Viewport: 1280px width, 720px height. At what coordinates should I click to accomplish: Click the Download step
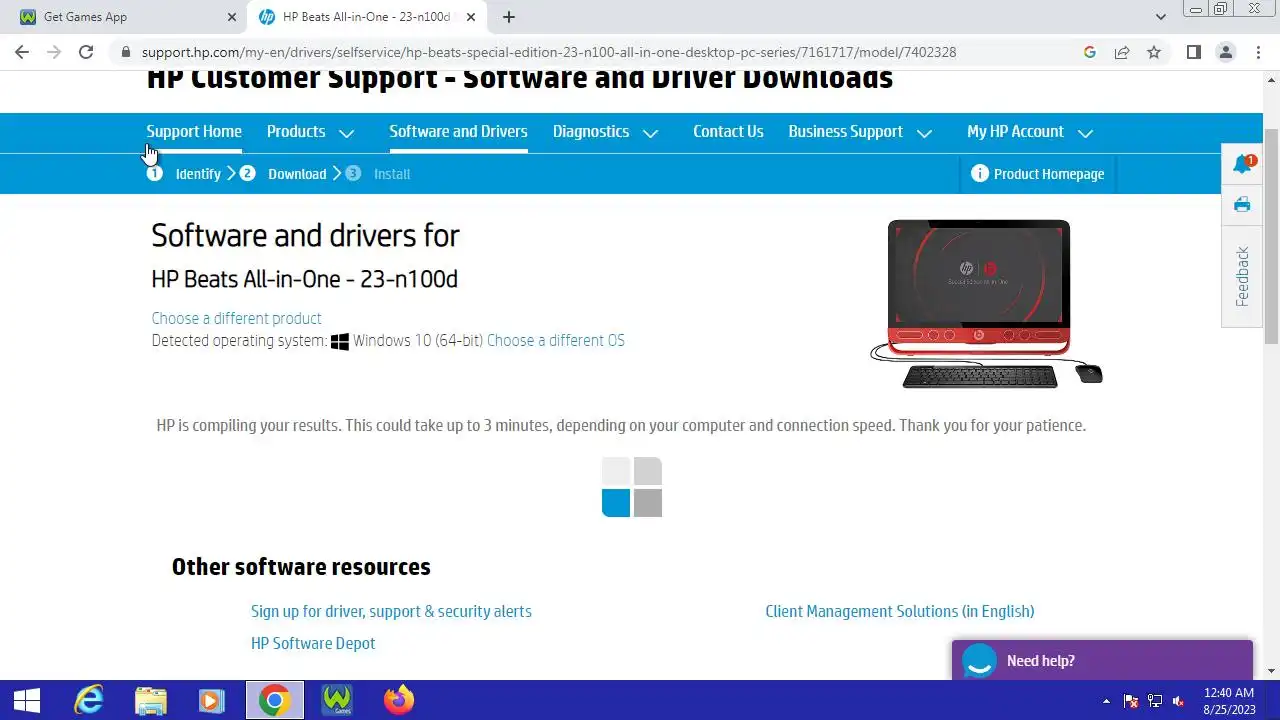(x=297, y=174)
